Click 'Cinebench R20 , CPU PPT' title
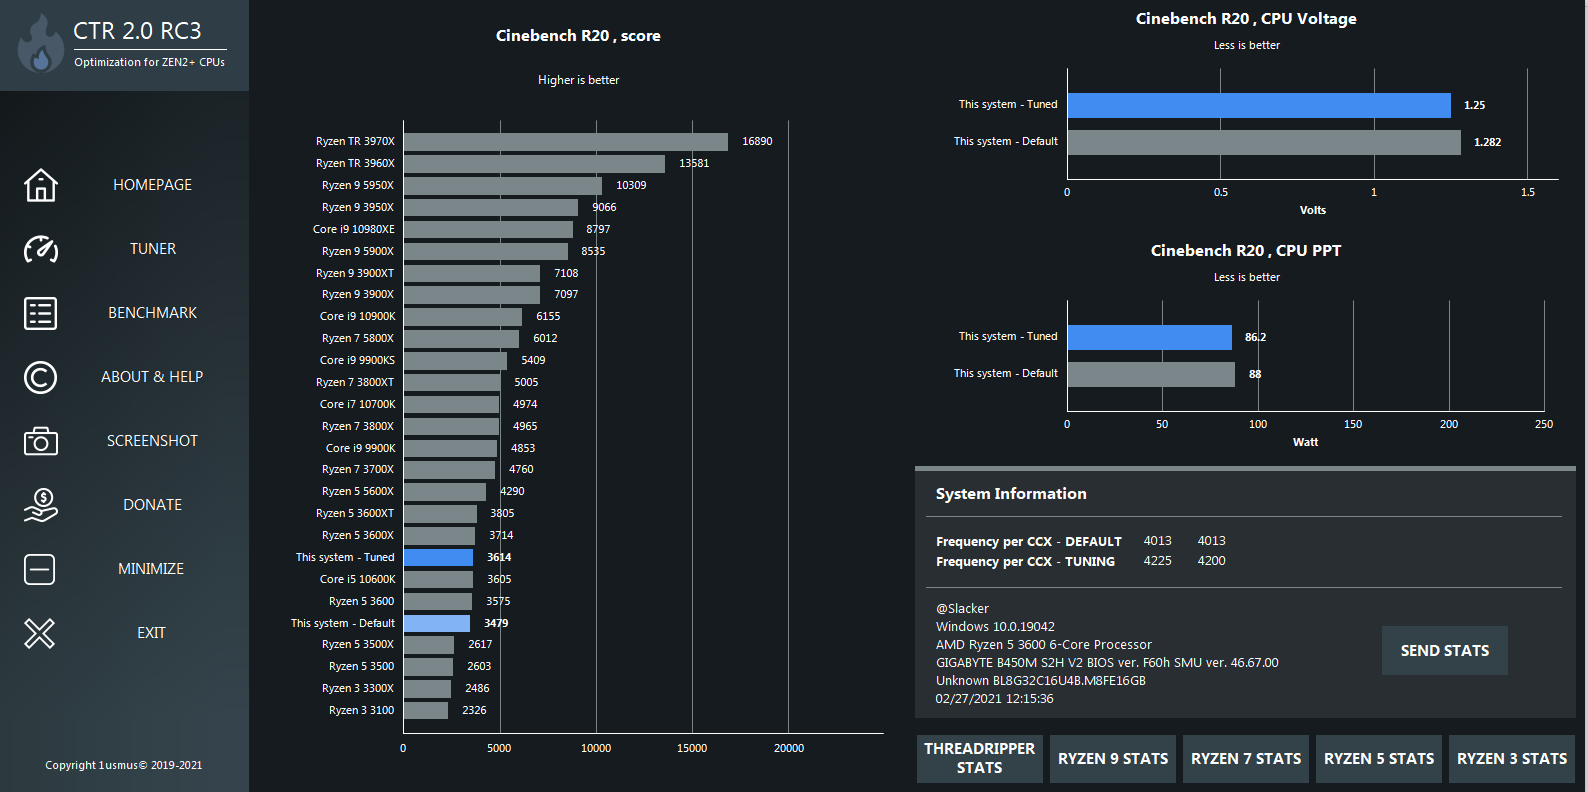The width and height of the screenshot is (1588, 792). pos(1246,251)
